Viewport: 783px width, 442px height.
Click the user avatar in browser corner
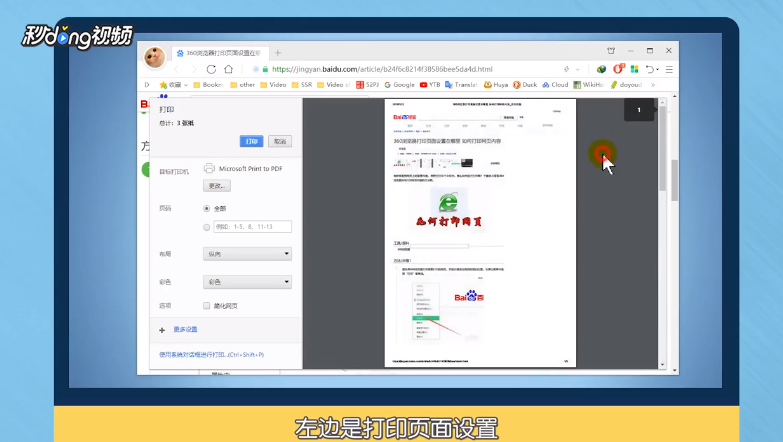point(154,57)
